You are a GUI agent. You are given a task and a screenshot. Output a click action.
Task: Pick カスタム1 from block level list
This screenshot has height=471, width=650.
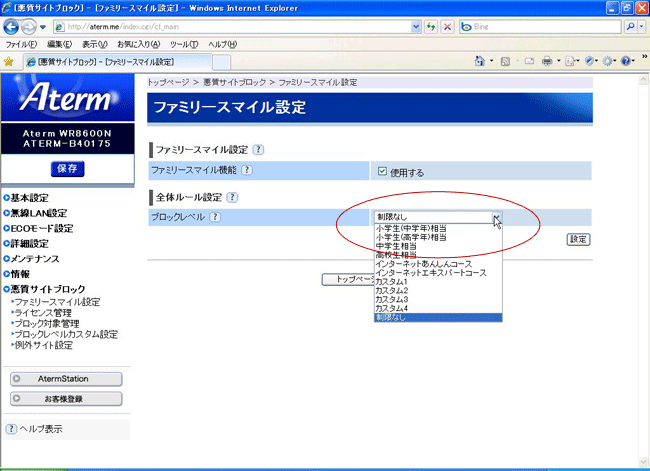392,281
